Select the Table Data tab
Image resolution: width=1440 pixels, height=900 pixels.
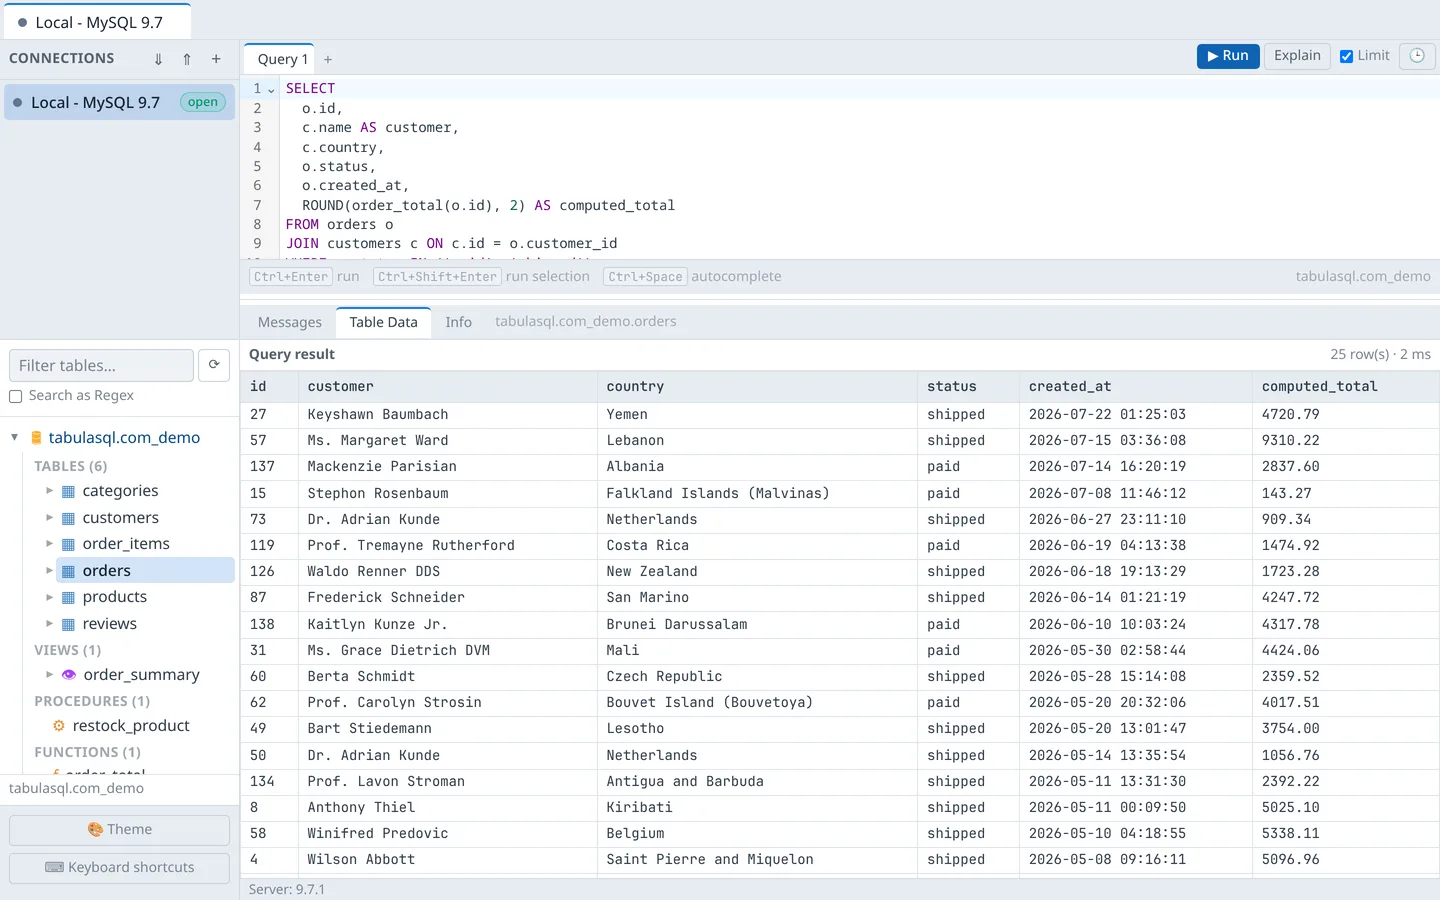(383, 322)
